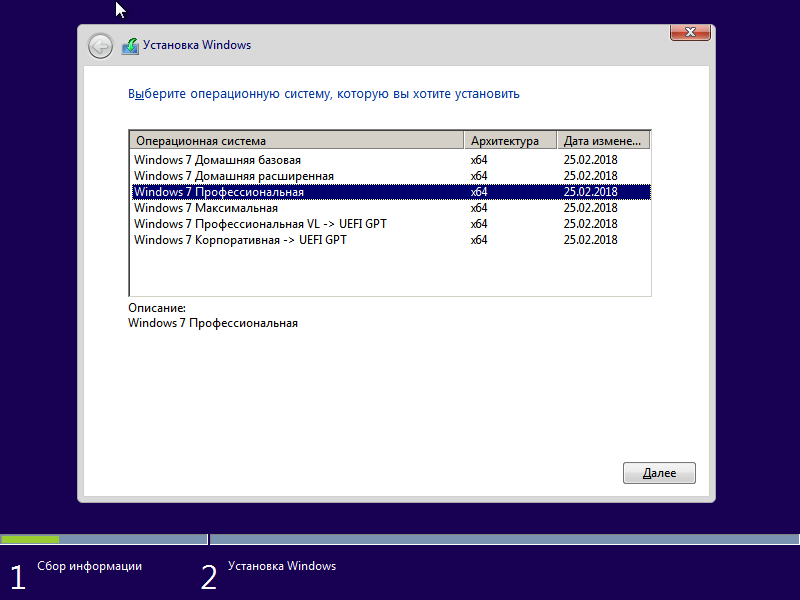Image resolution: width=800 pixels, height=600 pixels.
Task: Click x64 in the Корпоративная row
Action: [479, 240]
